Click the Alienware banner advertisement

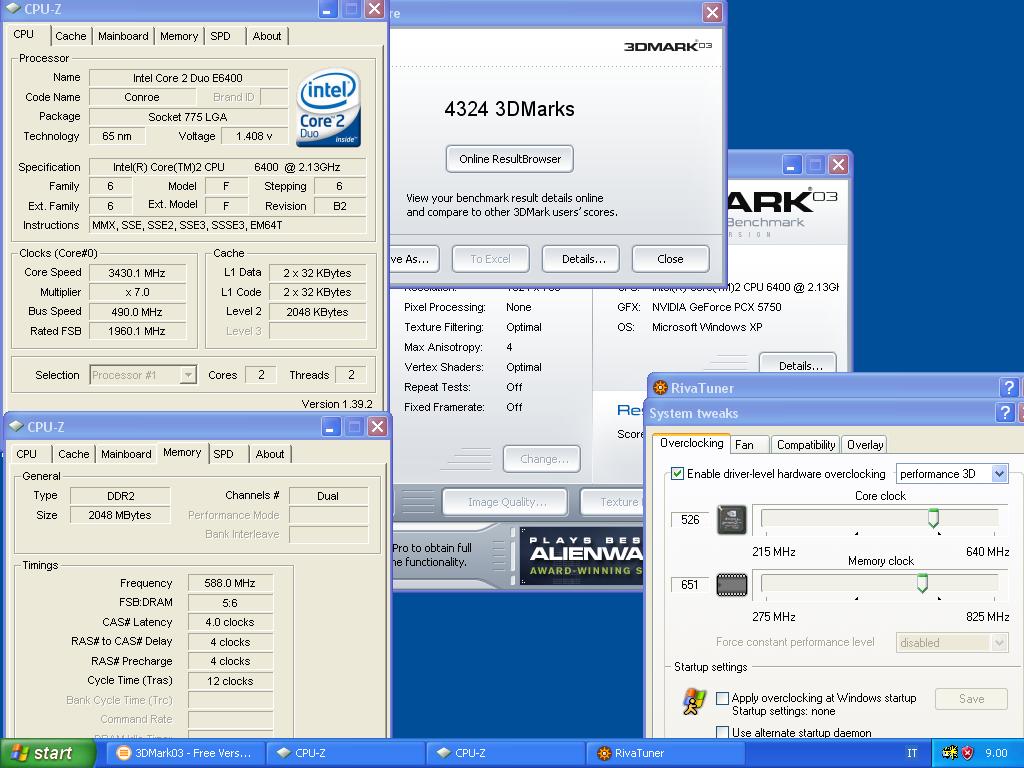coord(581,556)
